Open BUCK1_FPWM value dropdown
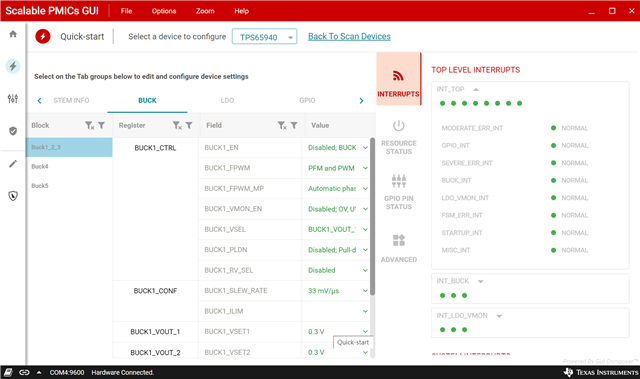 365,168
